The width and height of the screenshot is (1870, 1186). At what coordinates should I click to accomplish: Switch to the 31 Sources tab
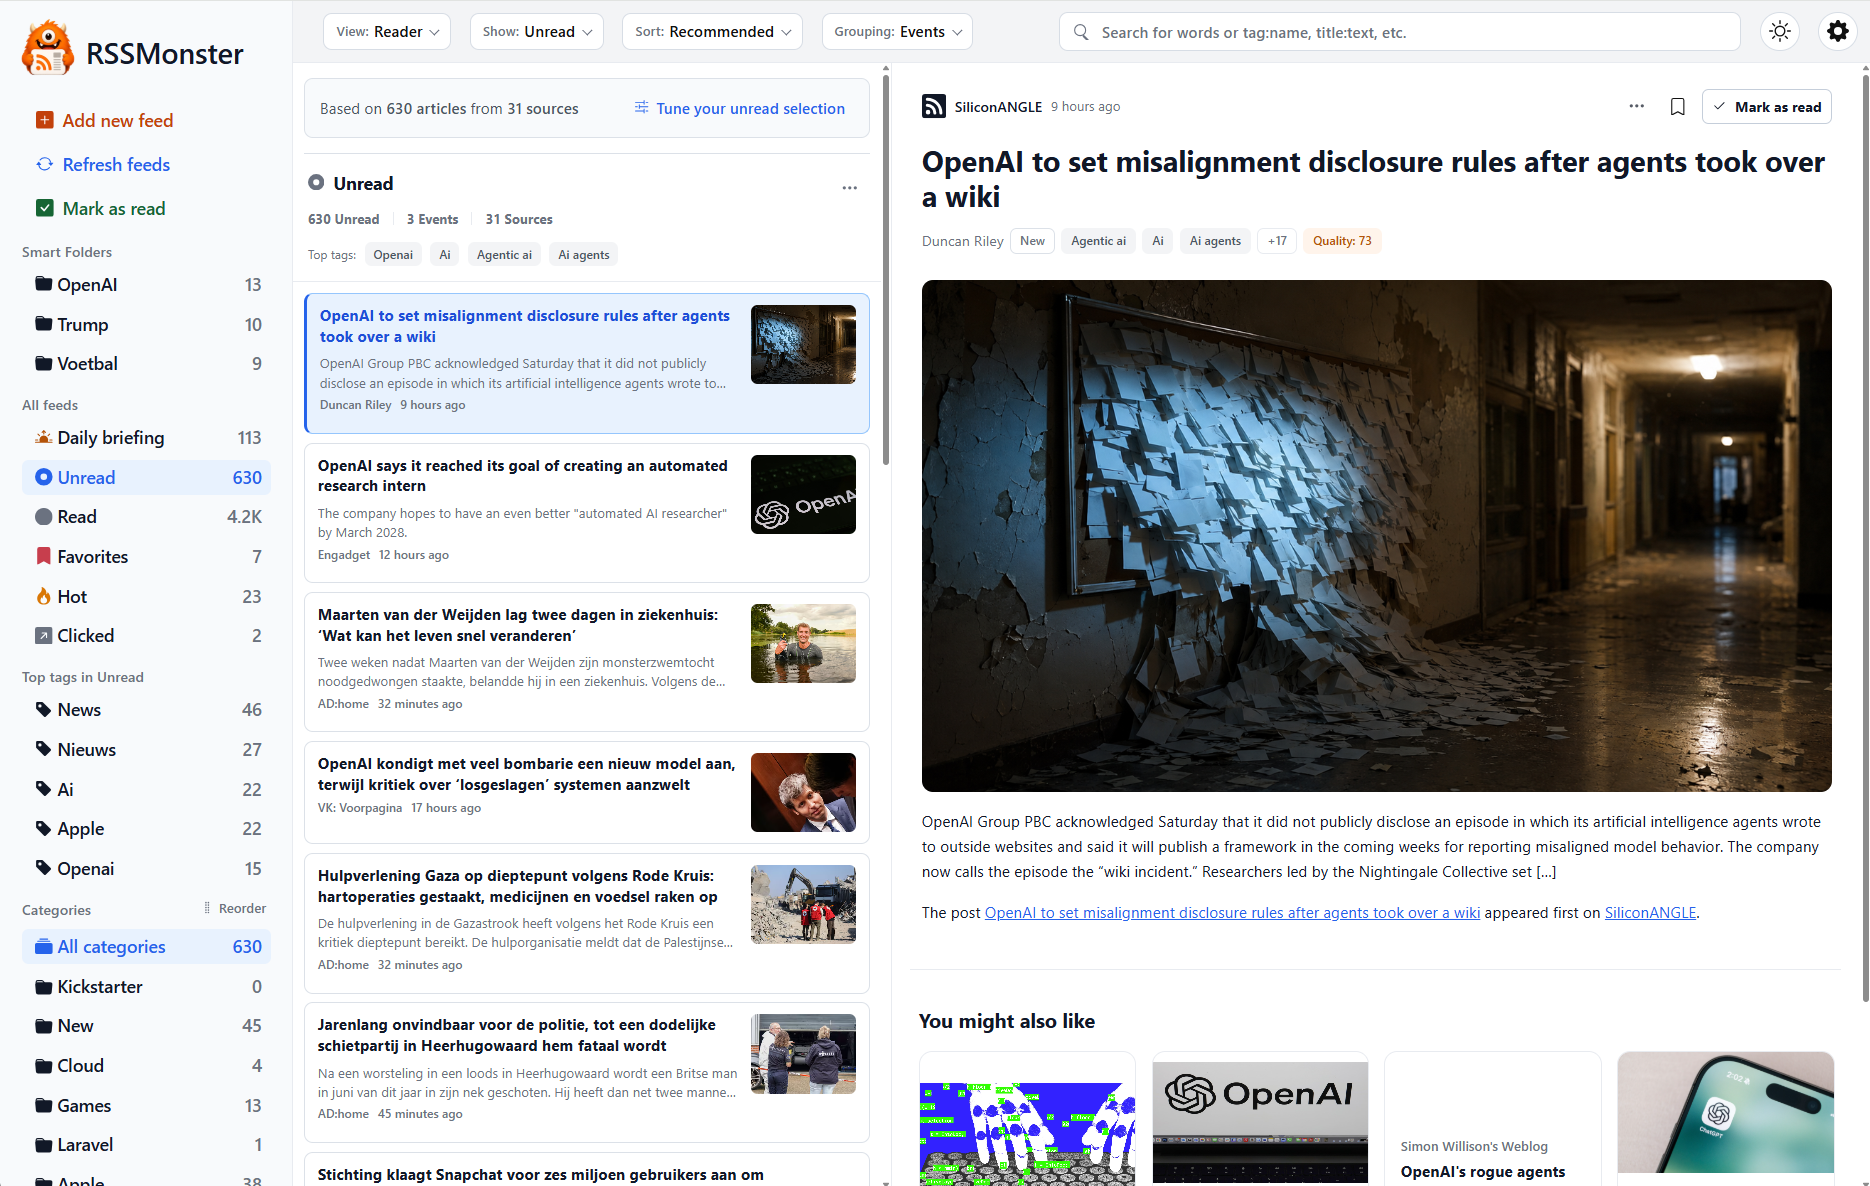pos(519,220)
